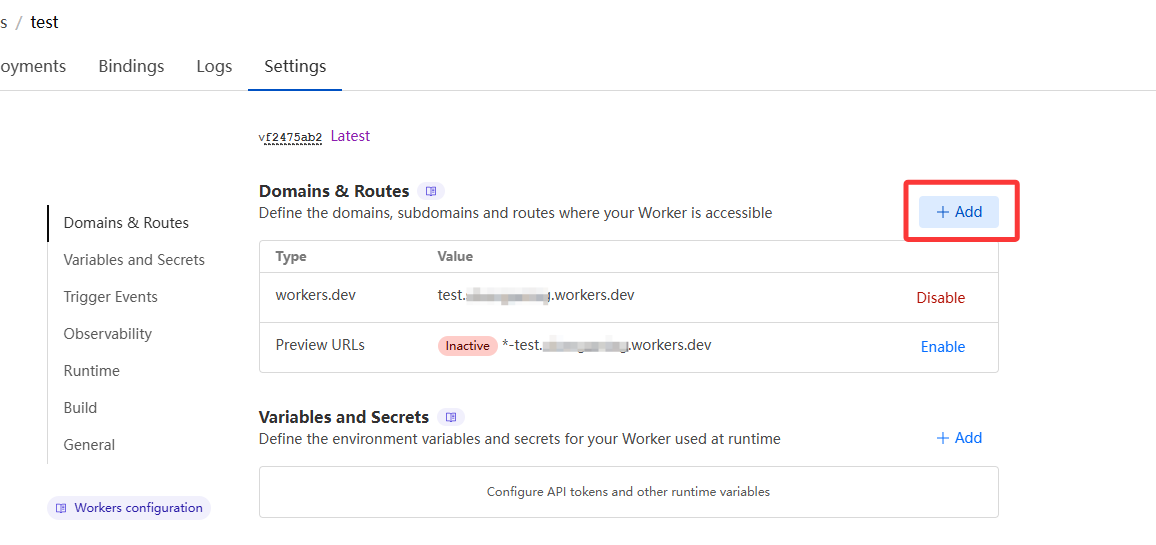Image resolution: width=1156 pixels, height=545 pixels.
Task: Enable the Preview URLs
Action: coord(943,347)
